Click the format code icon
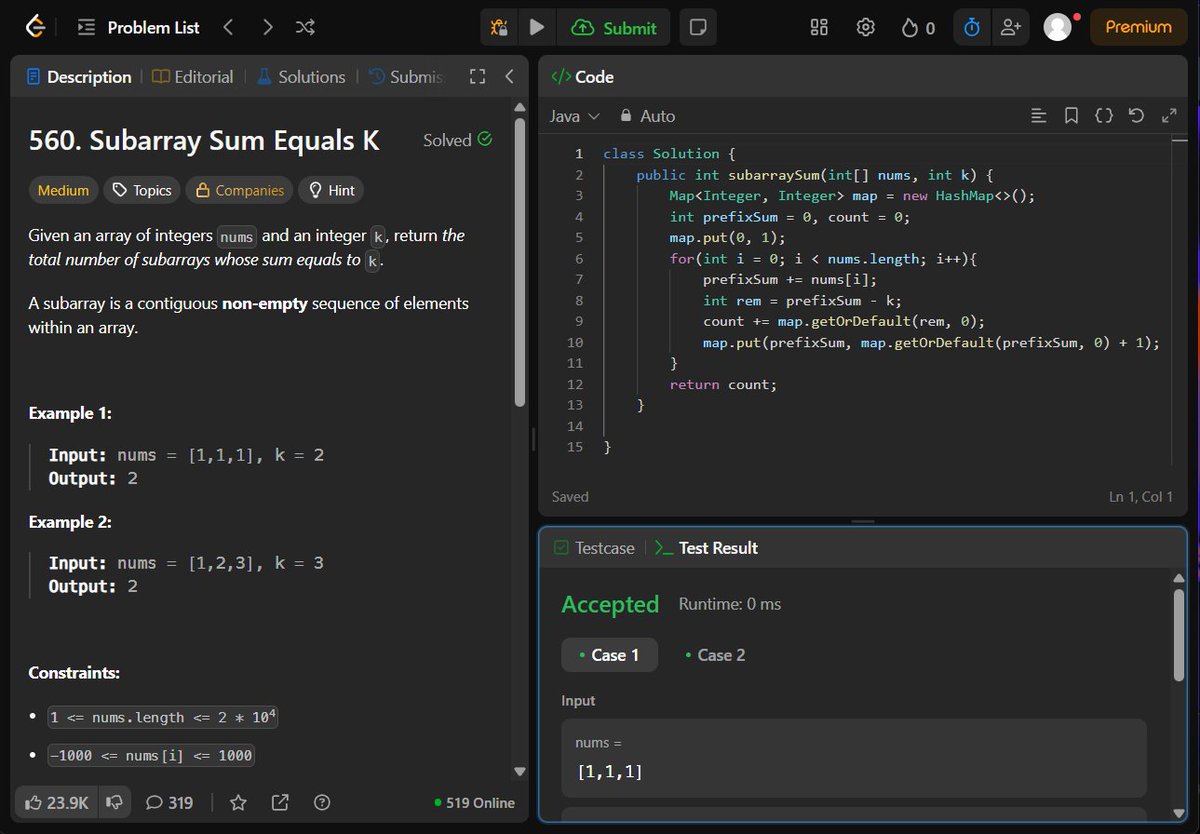The image size is (1200, 834). 1039,116
